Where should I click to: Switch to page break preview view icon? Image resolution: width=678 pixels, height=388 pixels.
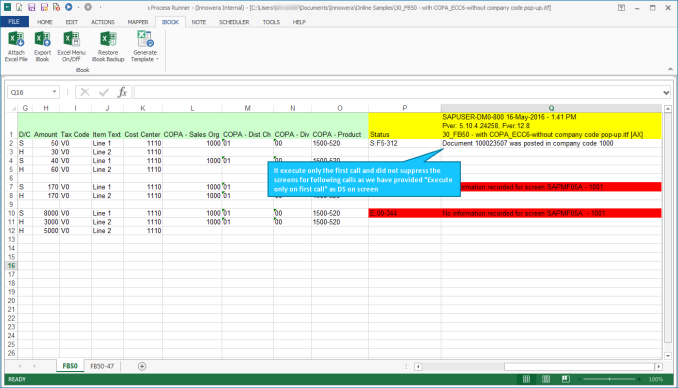[565, 379]
